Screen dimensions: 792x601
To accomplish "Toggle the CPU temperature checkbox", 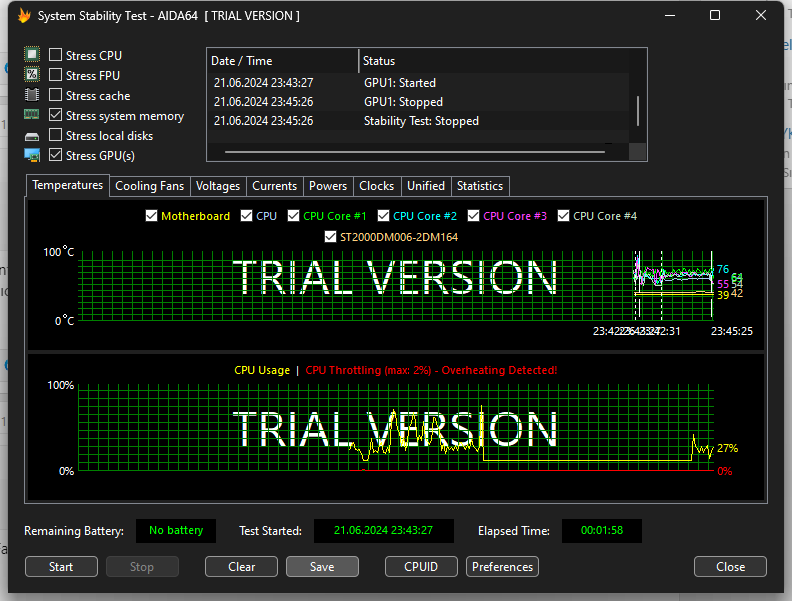I will 246,216.
